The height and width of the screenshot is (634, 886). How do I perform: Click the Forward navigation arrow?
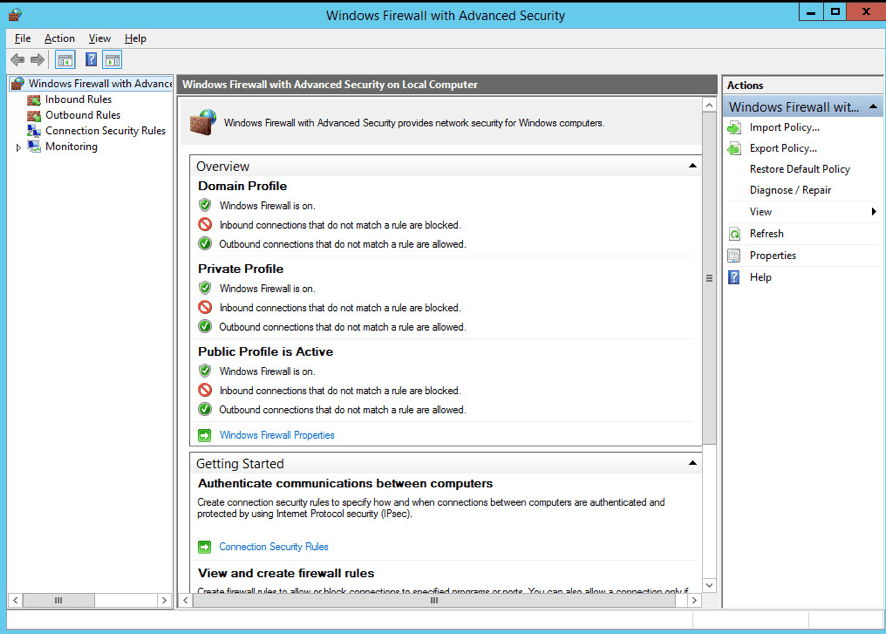coord(37,59)
